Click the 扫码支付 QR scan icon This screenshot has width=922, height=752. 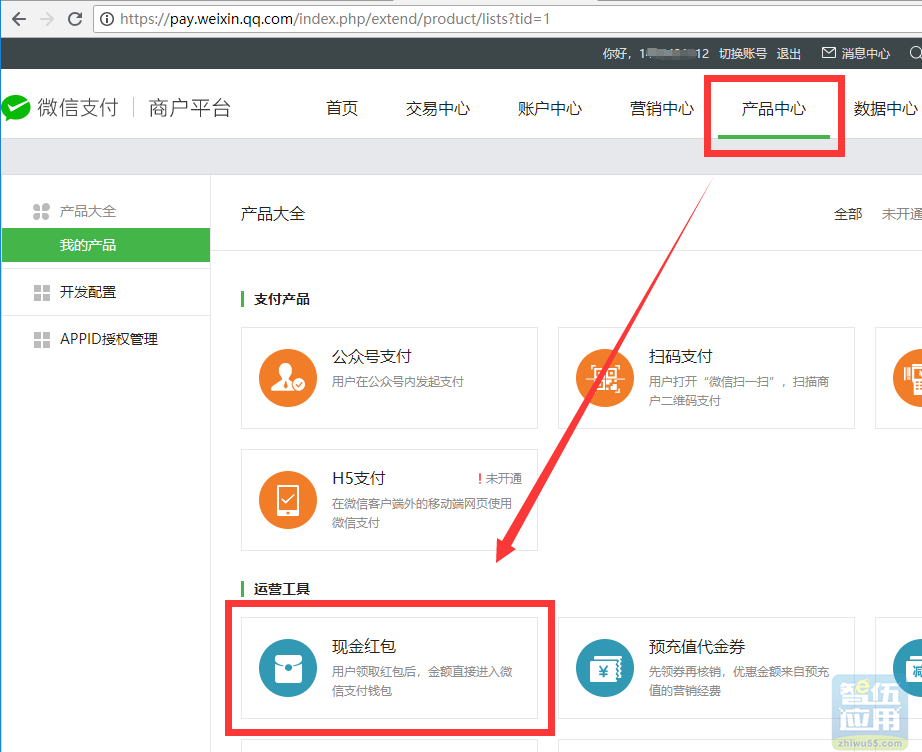[x=604, y=378]
